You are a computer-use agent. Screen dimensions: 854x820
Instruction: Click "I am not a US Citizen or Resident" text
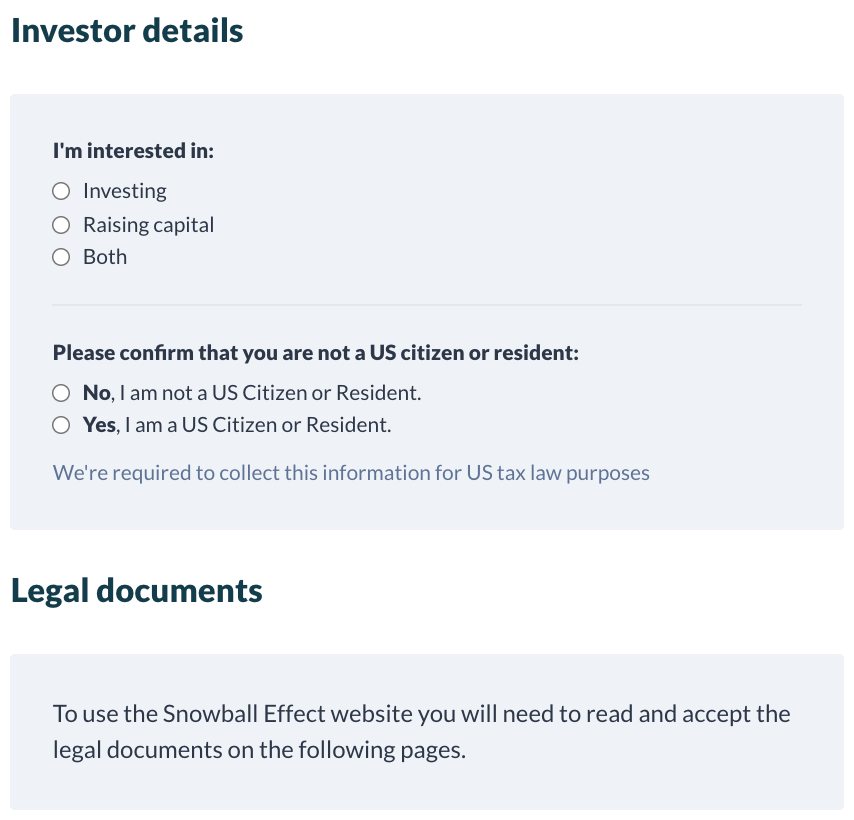(270, 393)
